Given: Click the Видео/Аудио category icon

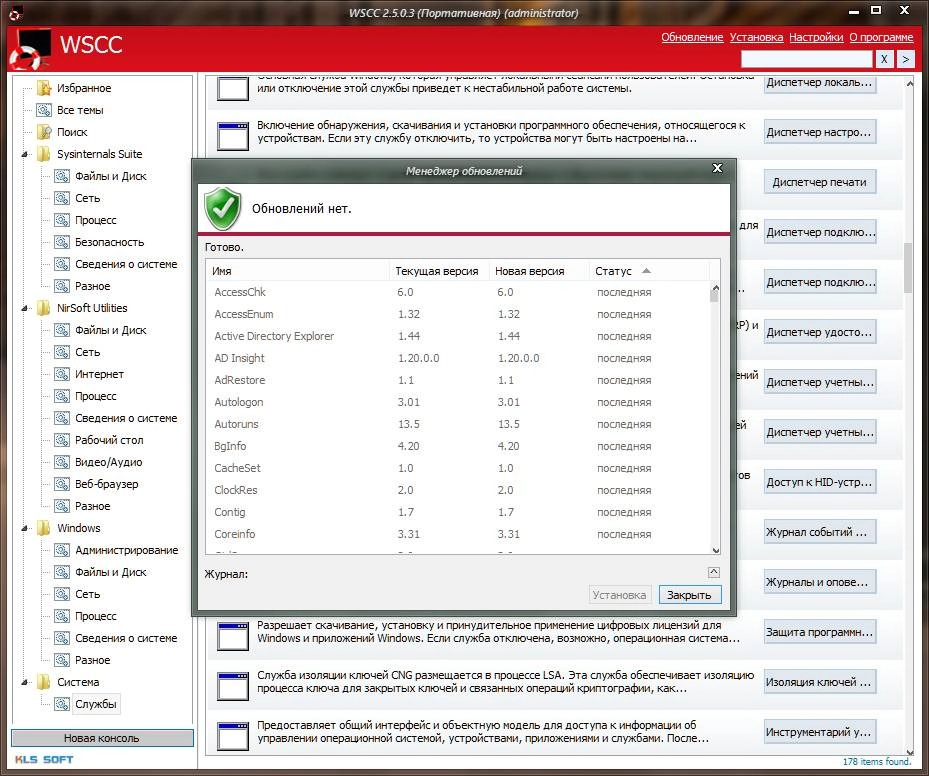Looking at the screenshot, I should click(x=62, y=462).
